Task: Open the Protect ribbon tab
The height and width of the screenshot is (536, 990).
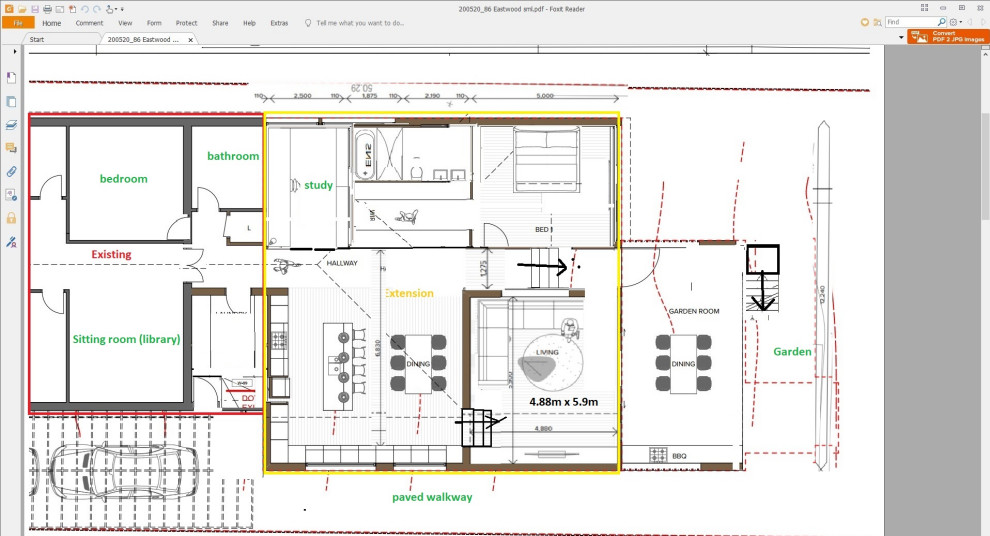Action: point(186,23)
